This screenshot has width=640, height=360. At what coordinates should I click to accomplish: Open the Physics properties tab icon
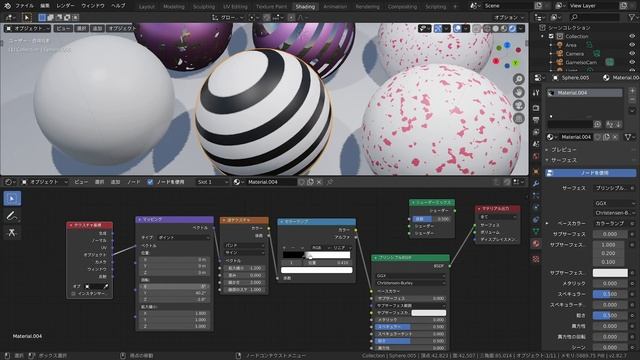click(x=536, y=207)
